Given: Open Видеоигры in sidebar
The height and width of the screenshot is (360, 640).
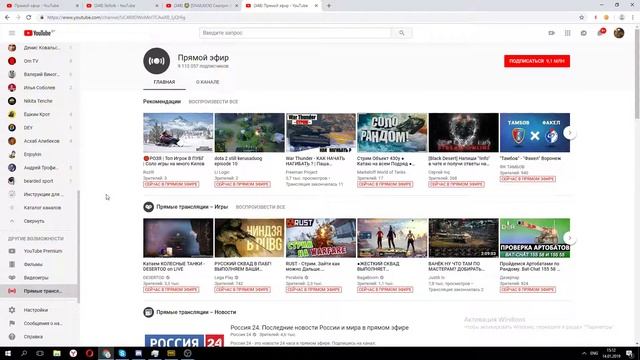Looking at the screenshot, I should (x=39, y=278).
